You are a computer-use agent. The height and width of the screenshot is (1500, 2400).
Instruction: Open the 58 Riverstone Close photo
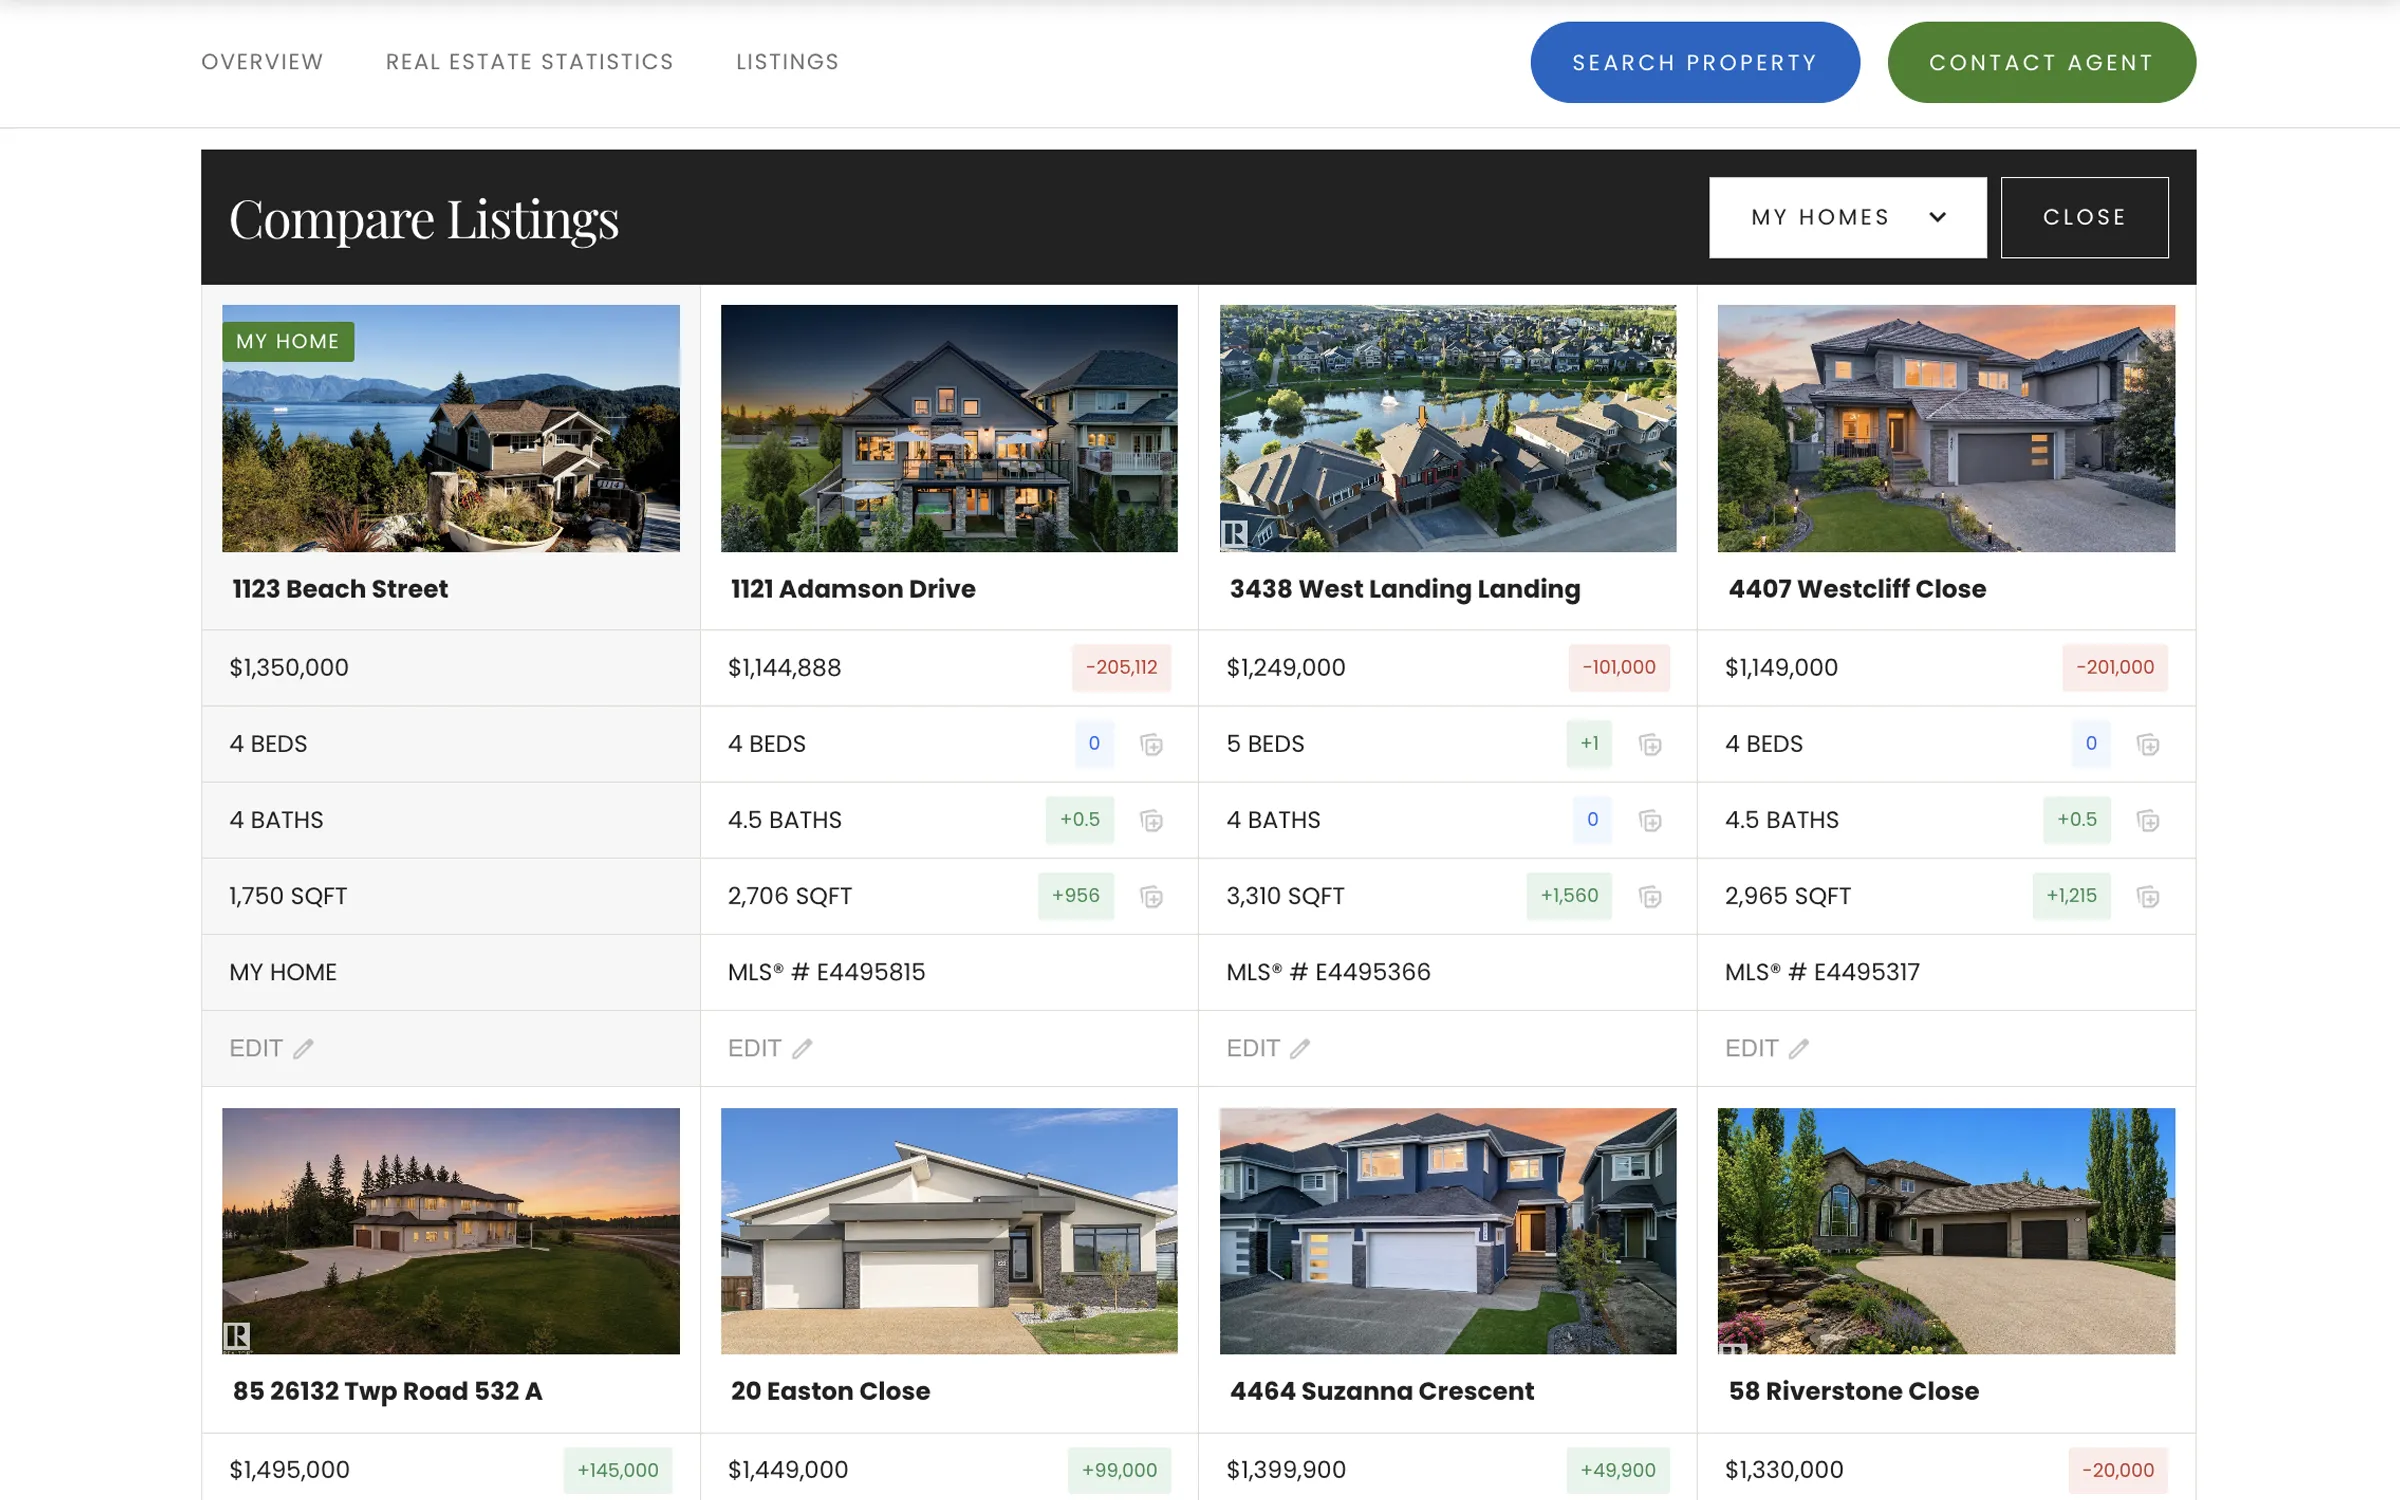tap(1946, 1231)
